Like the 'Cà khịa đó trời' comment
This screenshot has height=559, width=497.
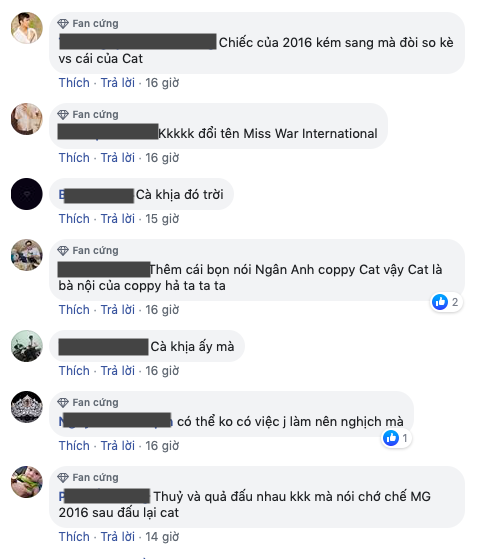pos(74,219)
